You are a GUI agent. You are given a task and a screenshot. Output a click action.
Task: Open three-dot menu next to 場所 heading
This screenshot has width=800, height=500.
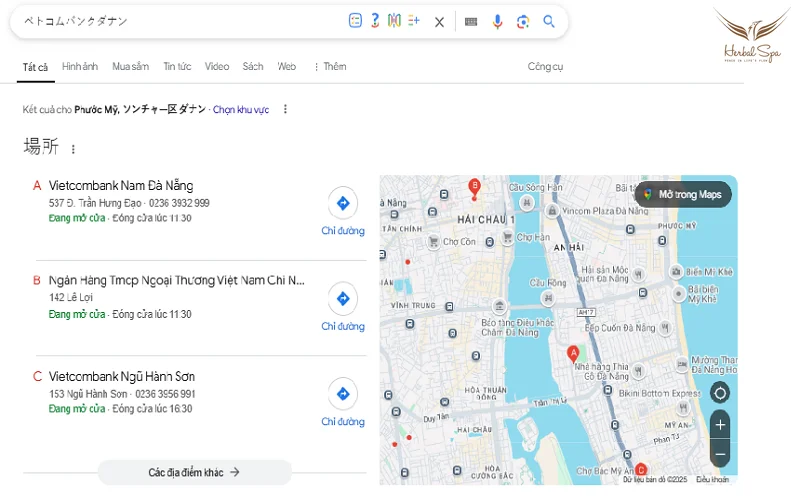tap(73, 149)
